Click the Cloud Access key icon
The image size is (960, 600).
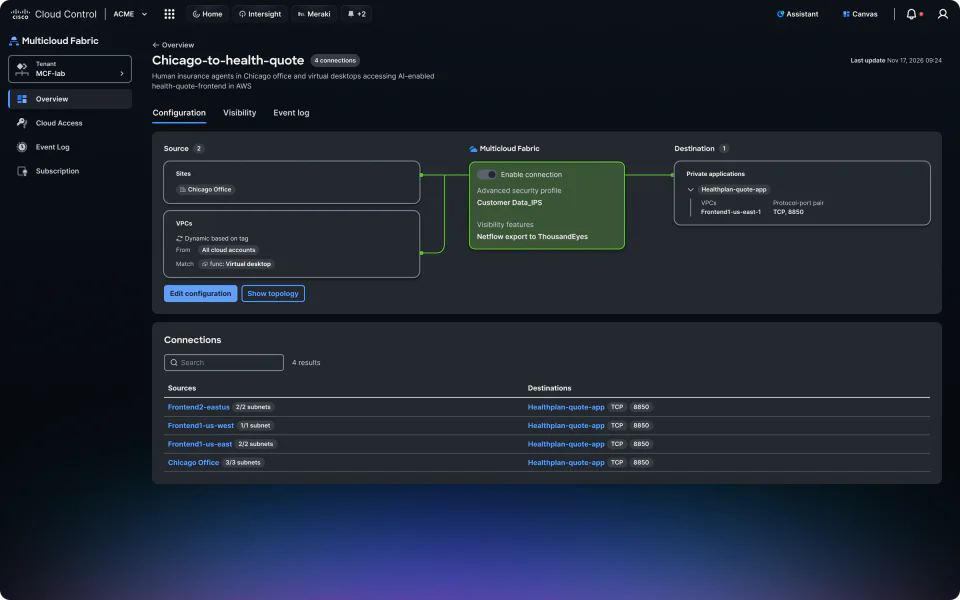coord(22,123)
